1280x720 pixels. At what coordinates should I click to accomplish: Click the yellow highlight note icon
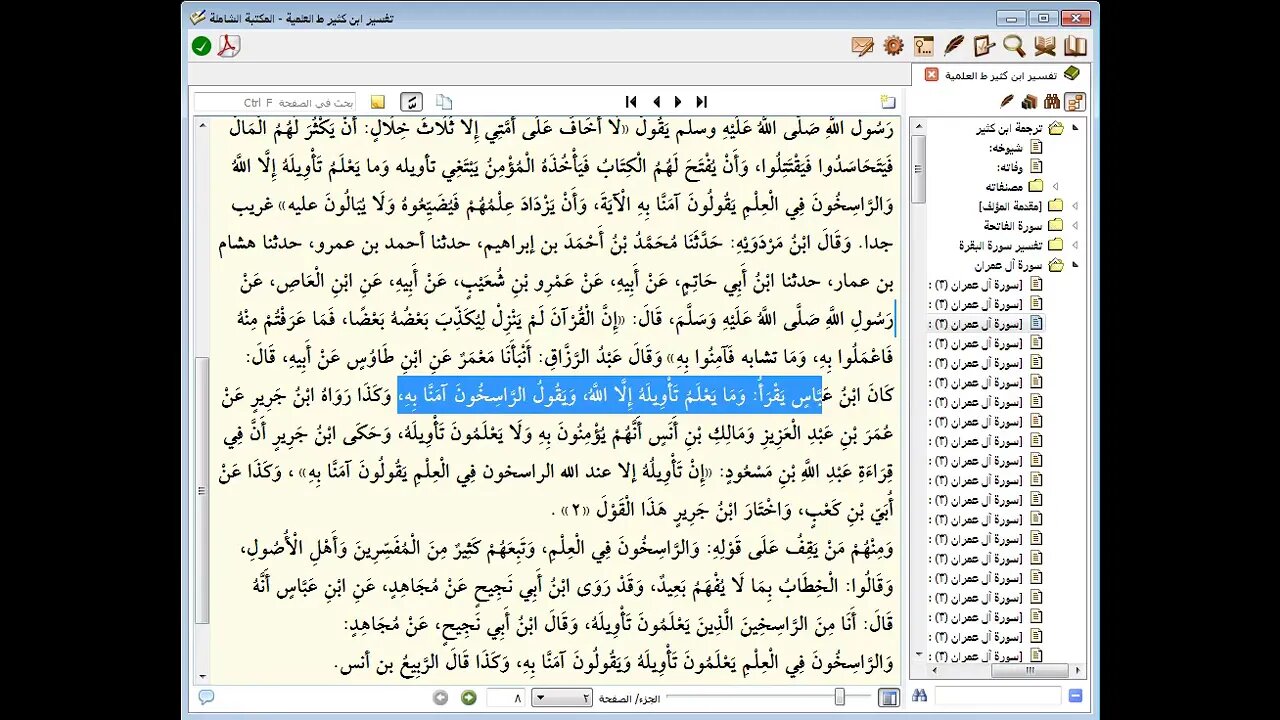click(378, 102)
